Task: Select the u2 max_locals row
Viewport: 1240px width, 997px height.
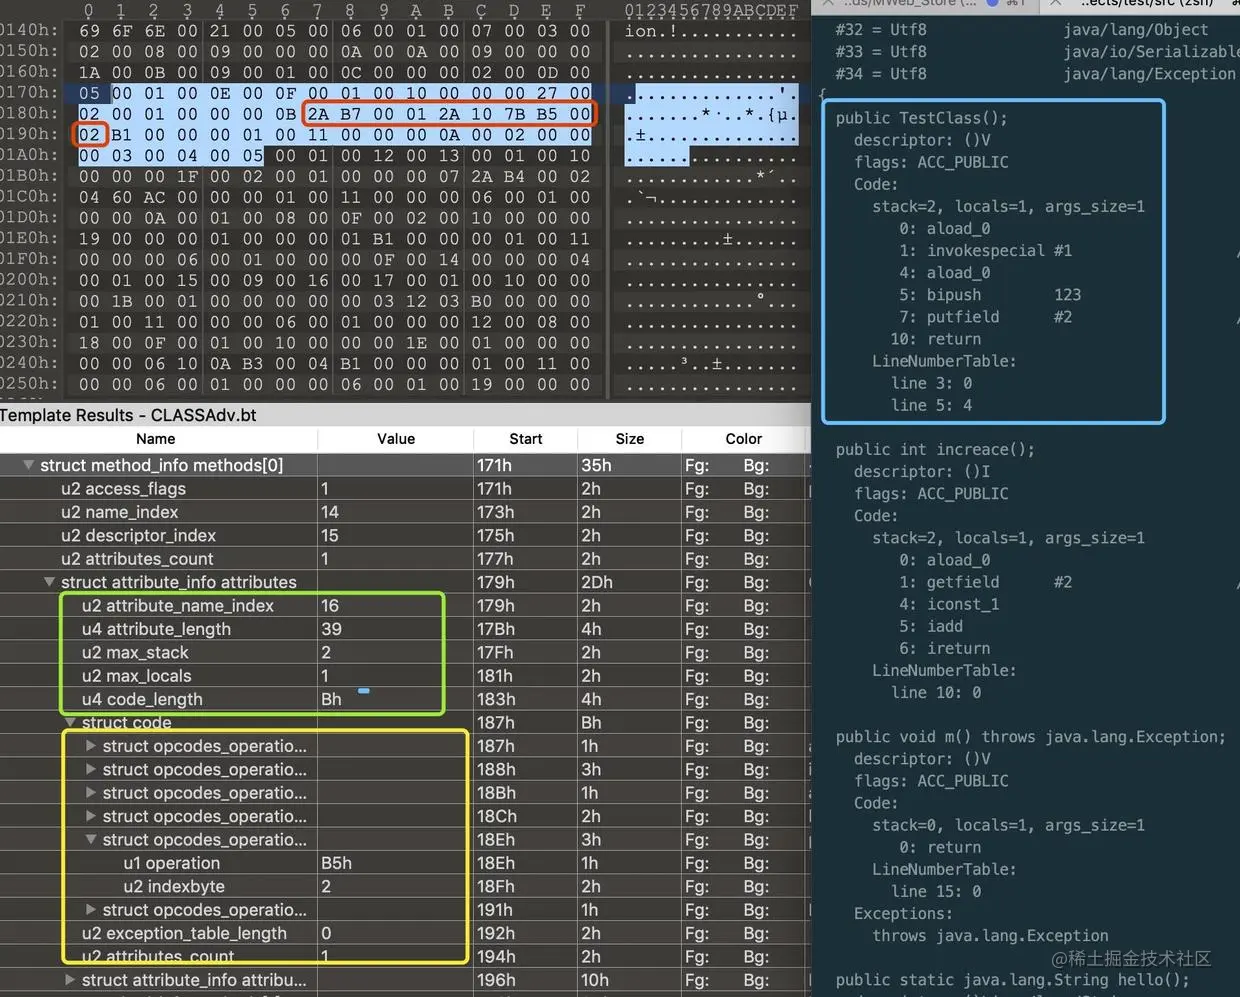Action: (x=403, y=676)
